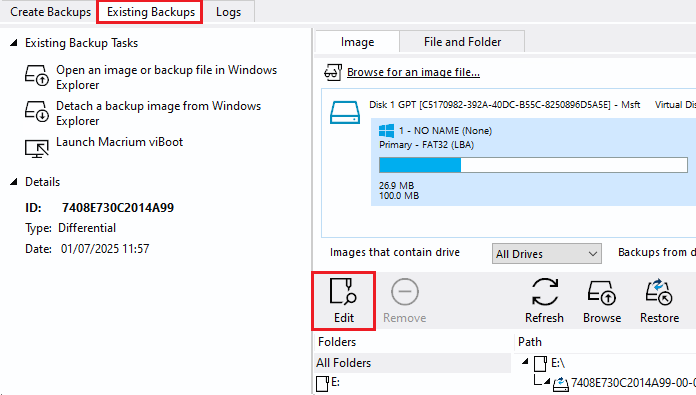Open the Logs tab
696x395 pixels.
[228, 12]
